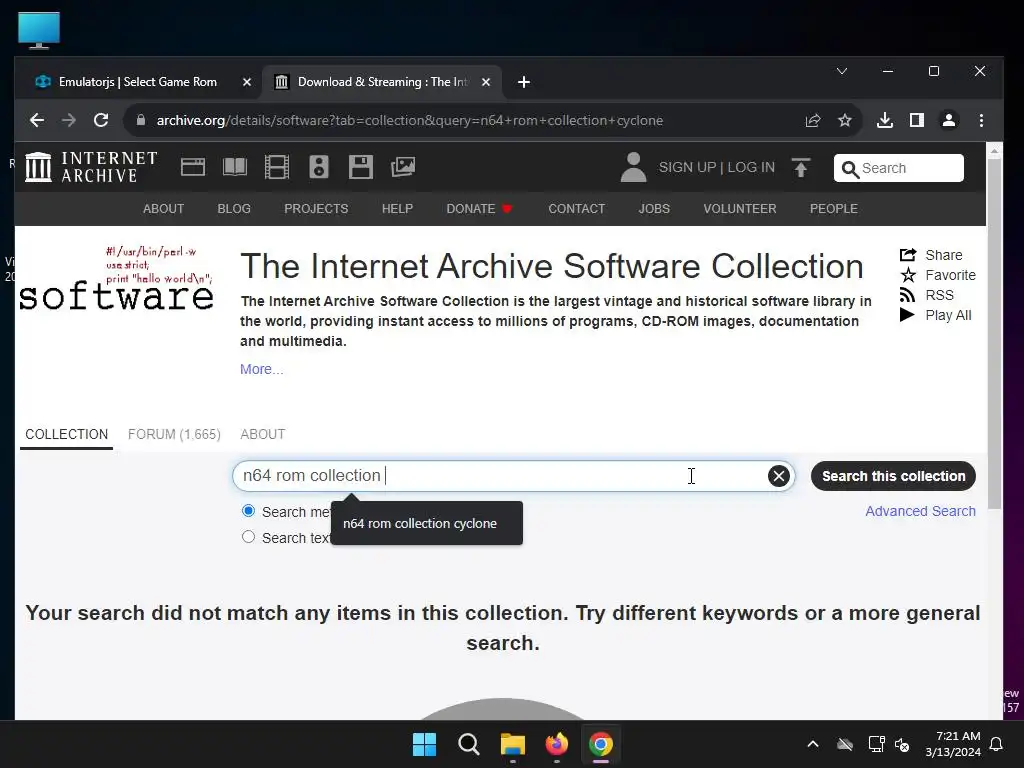The width and height of the screenshot is (1024, 768).
Task: Open a new browser tab
Action: click(x=524, y=82)
